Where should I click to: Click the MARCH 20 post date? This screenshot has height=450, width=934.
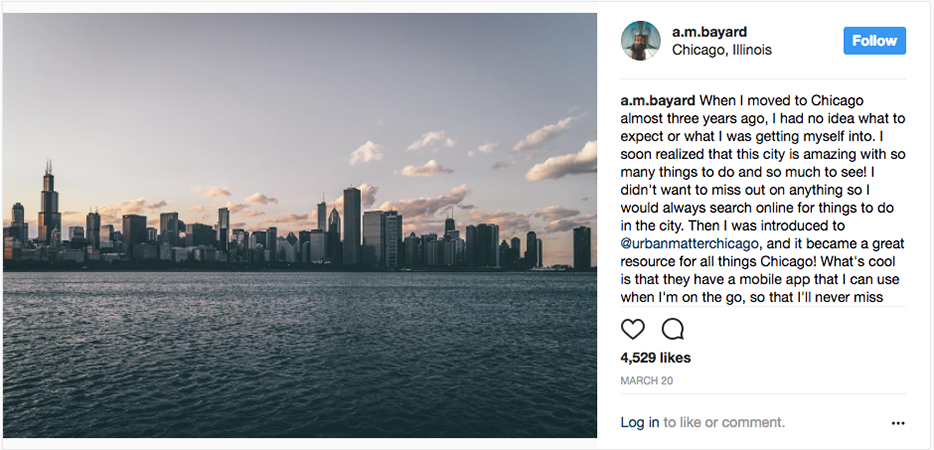[x=645, y=381]
